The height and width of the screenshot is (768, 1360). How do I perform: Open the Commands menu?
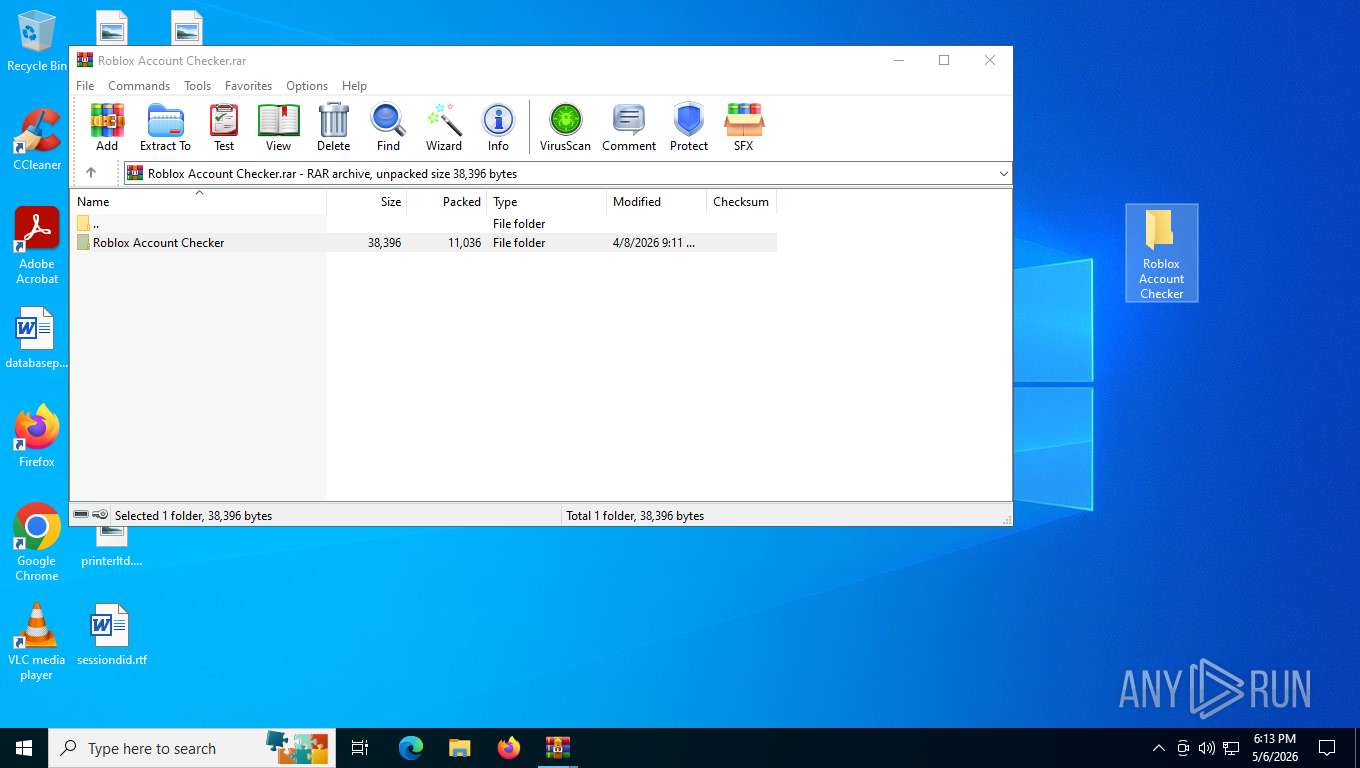coord(139,86)
